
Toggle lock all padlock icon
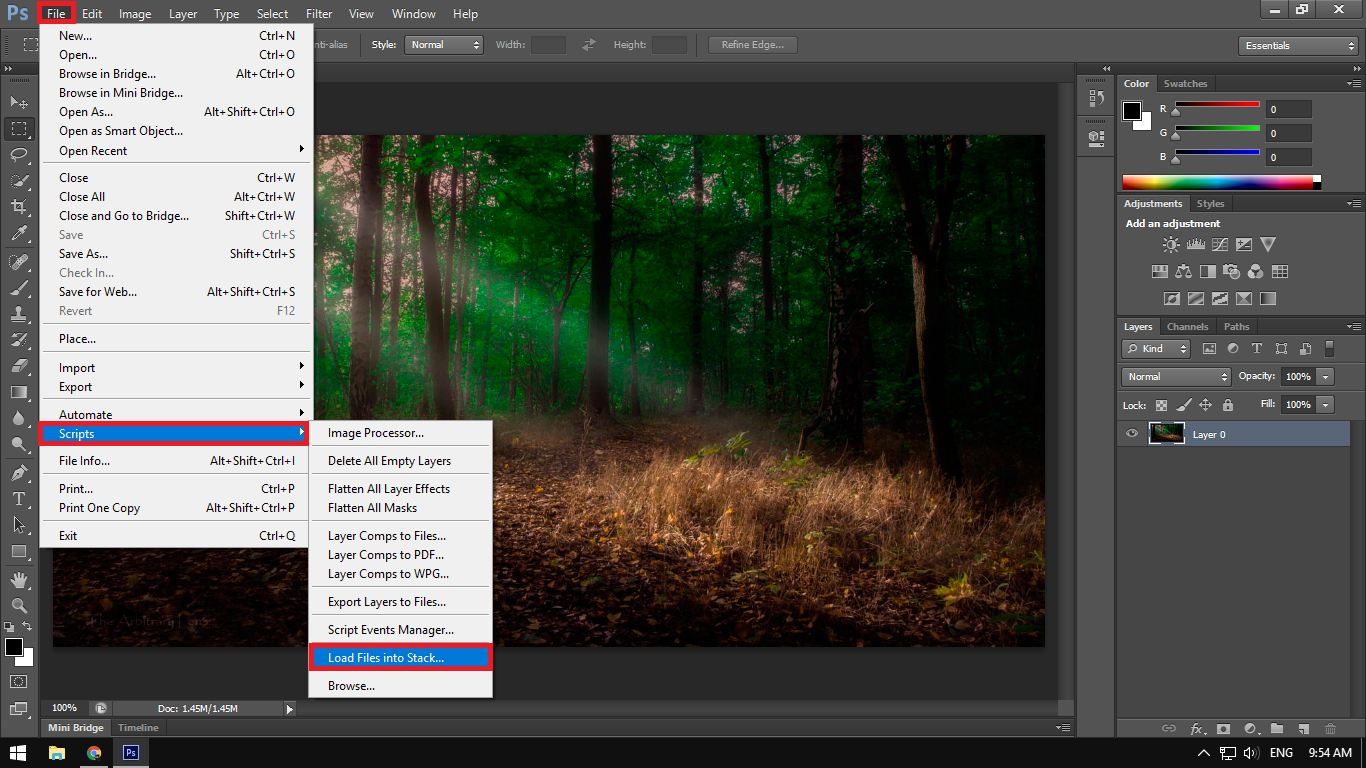pyautogui.click(x=1227, y=405)
